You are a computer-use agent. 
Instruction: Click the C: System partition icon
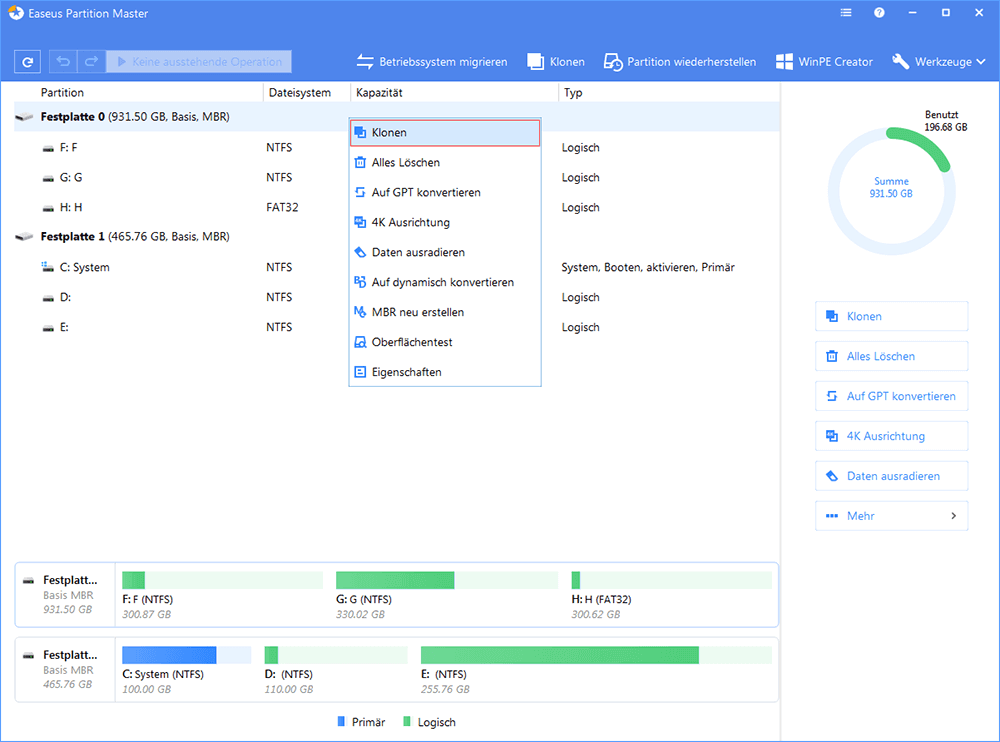tap(47, 267)
